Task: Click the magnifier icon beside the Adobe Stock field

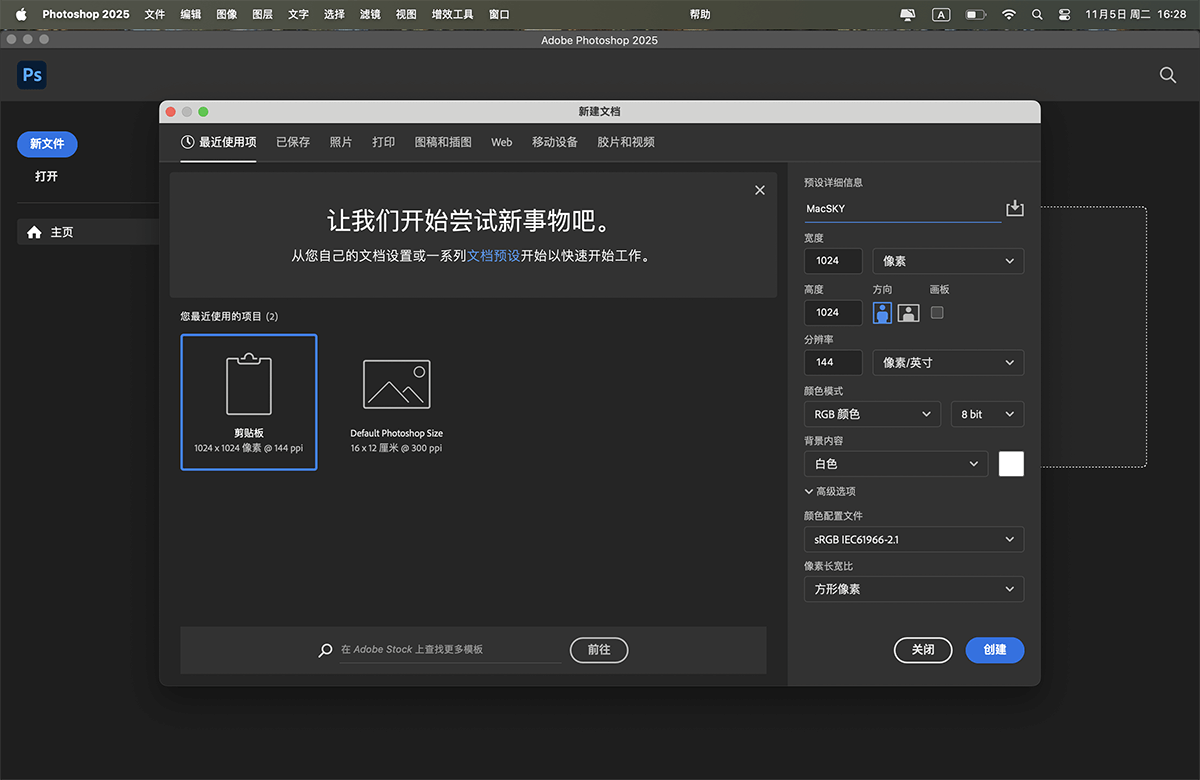Action: point(325,650)
